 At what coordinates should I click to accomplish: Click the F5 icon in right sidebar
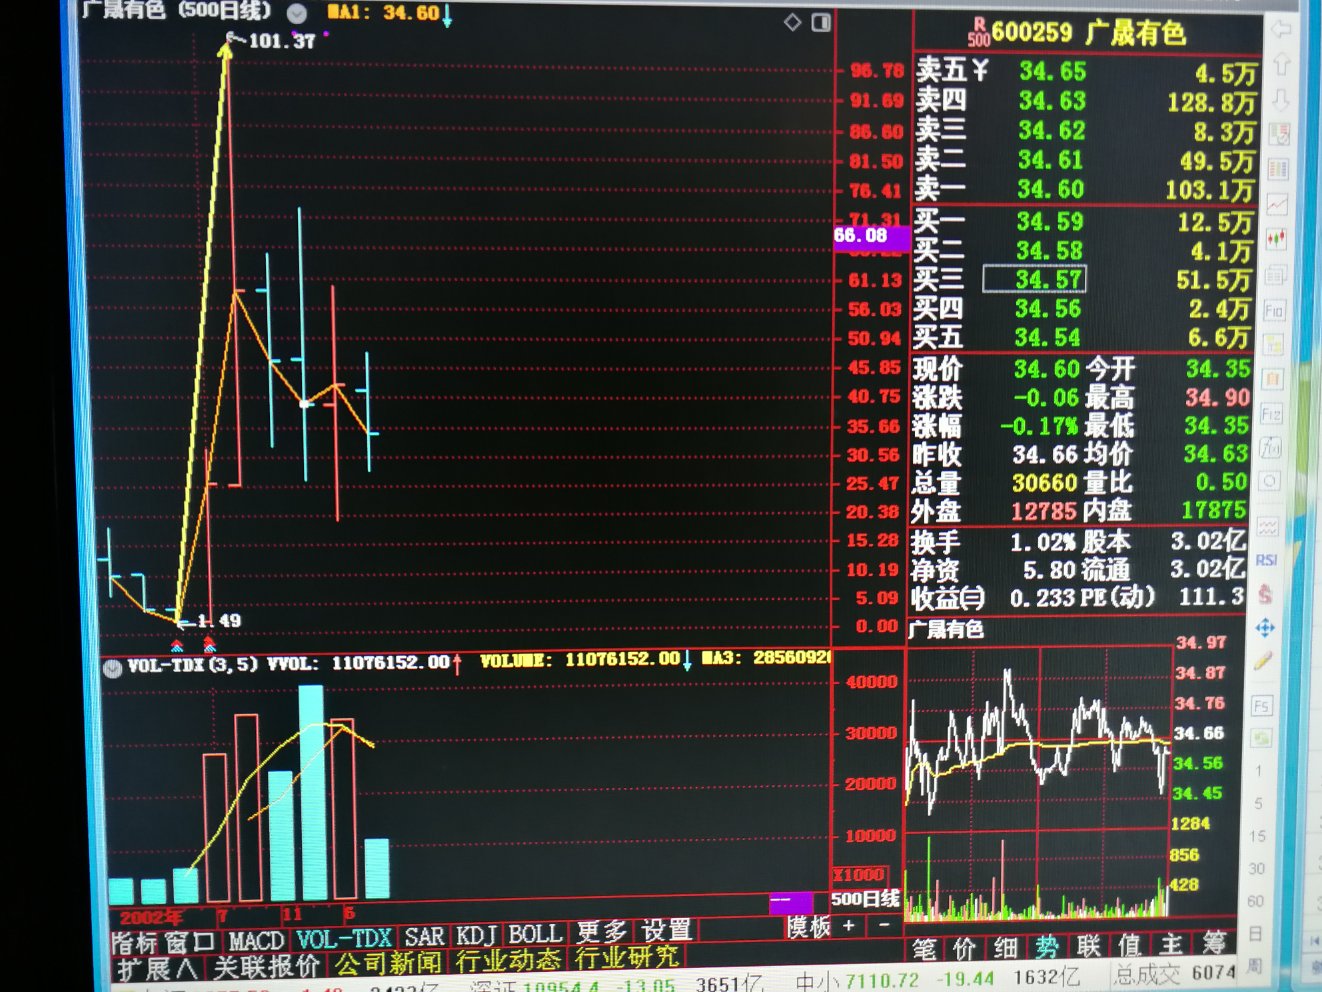(x=1261, y=706)
